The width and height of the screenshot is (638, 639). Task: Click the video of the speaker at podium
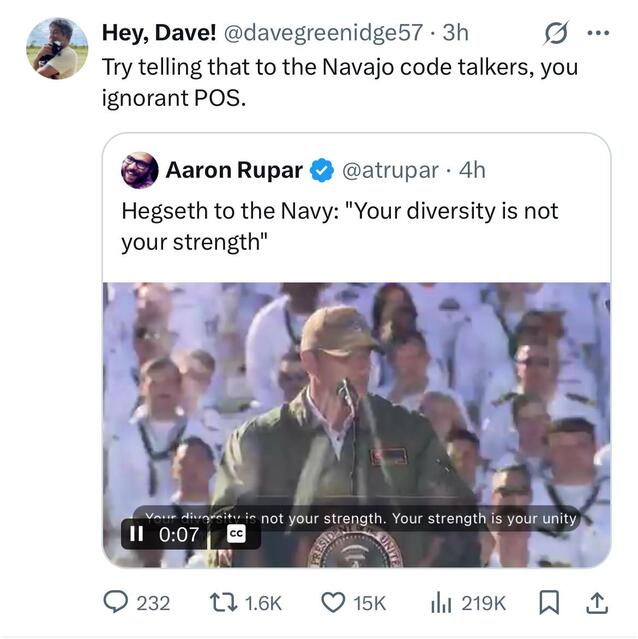click(356, 410)
